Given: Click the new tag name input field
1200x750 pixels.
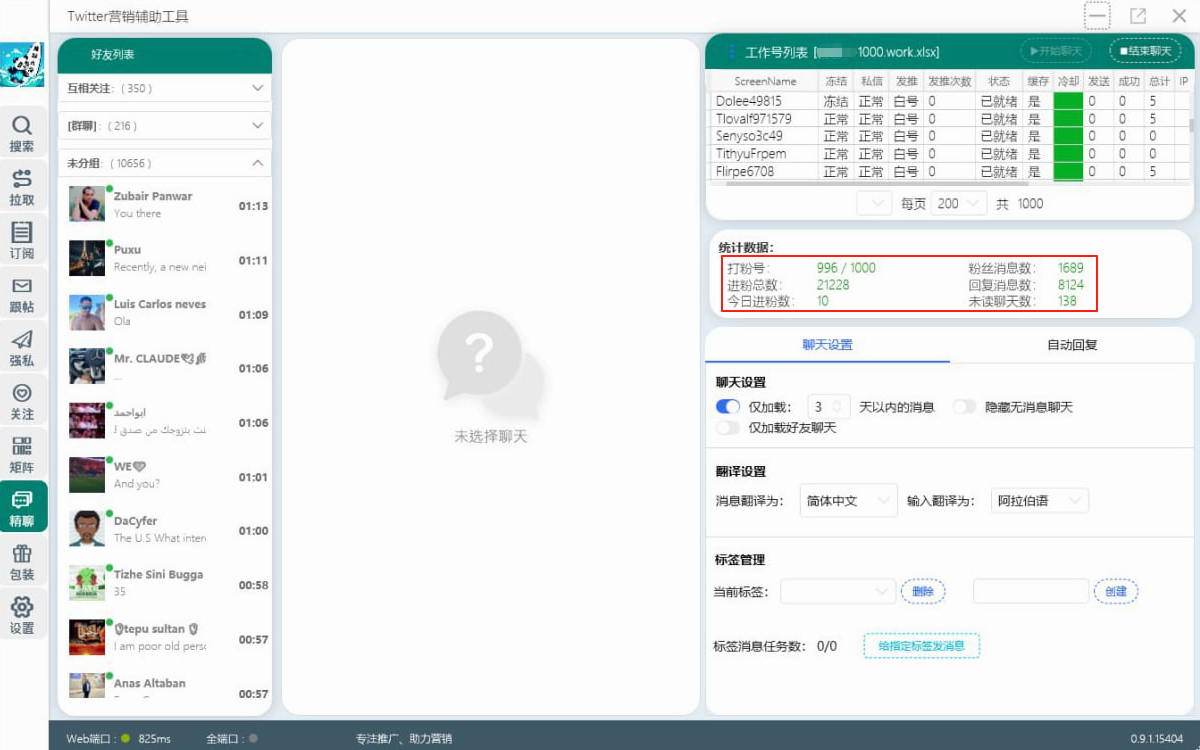Looking at the screenshot, I should click(1030, 592).
